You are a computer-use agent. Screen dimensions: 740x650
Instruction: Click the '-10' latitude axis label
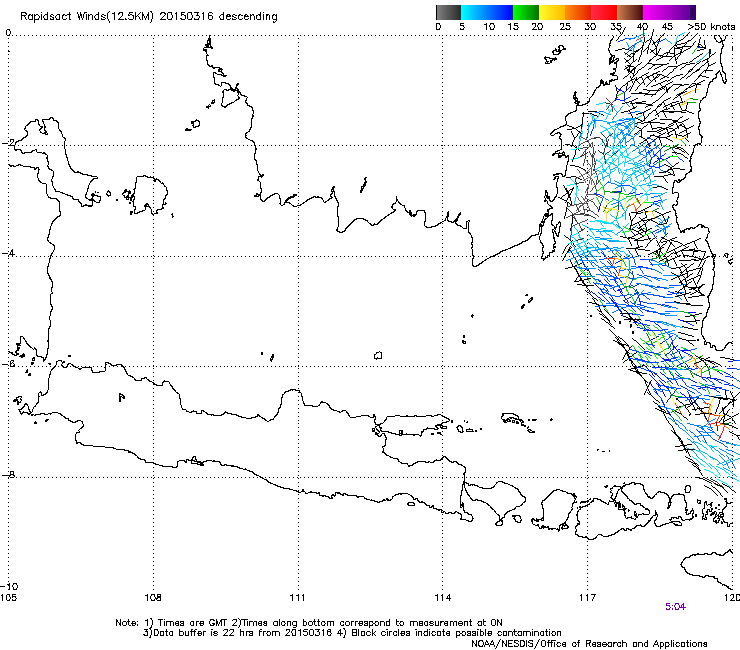click(9, 586)
